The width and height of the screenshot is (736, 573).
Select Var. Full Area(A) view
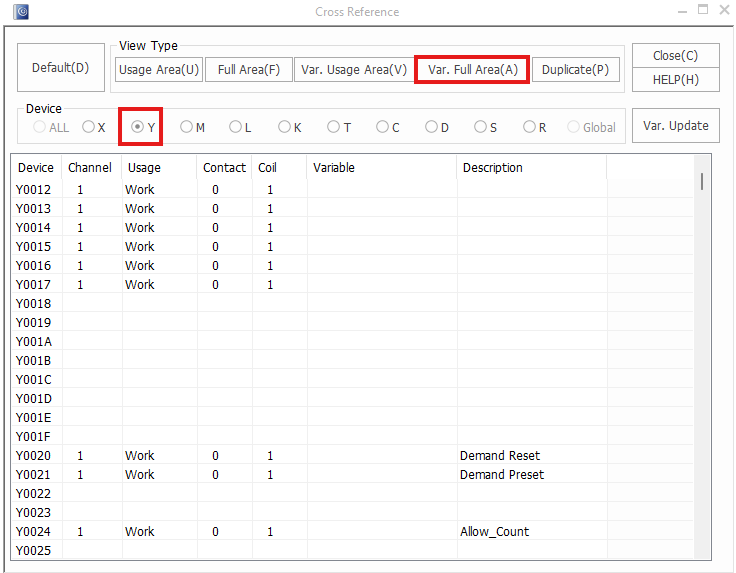[472, 70]
